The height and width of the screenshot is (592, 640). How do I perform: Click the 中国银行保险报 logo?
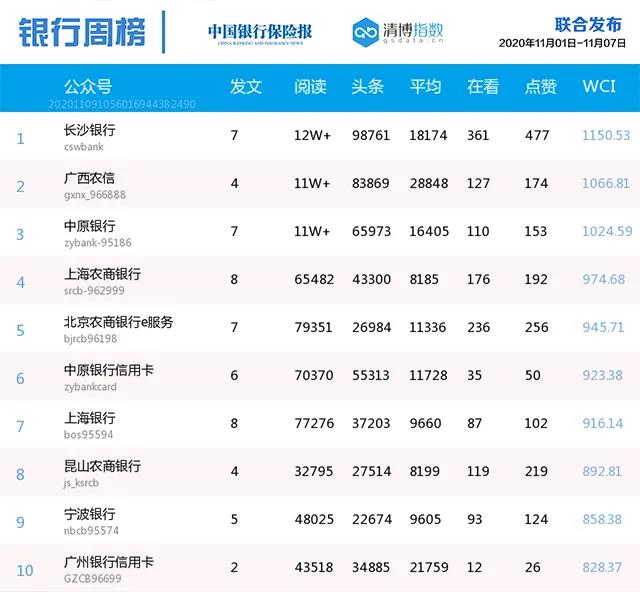pos(260,32)
